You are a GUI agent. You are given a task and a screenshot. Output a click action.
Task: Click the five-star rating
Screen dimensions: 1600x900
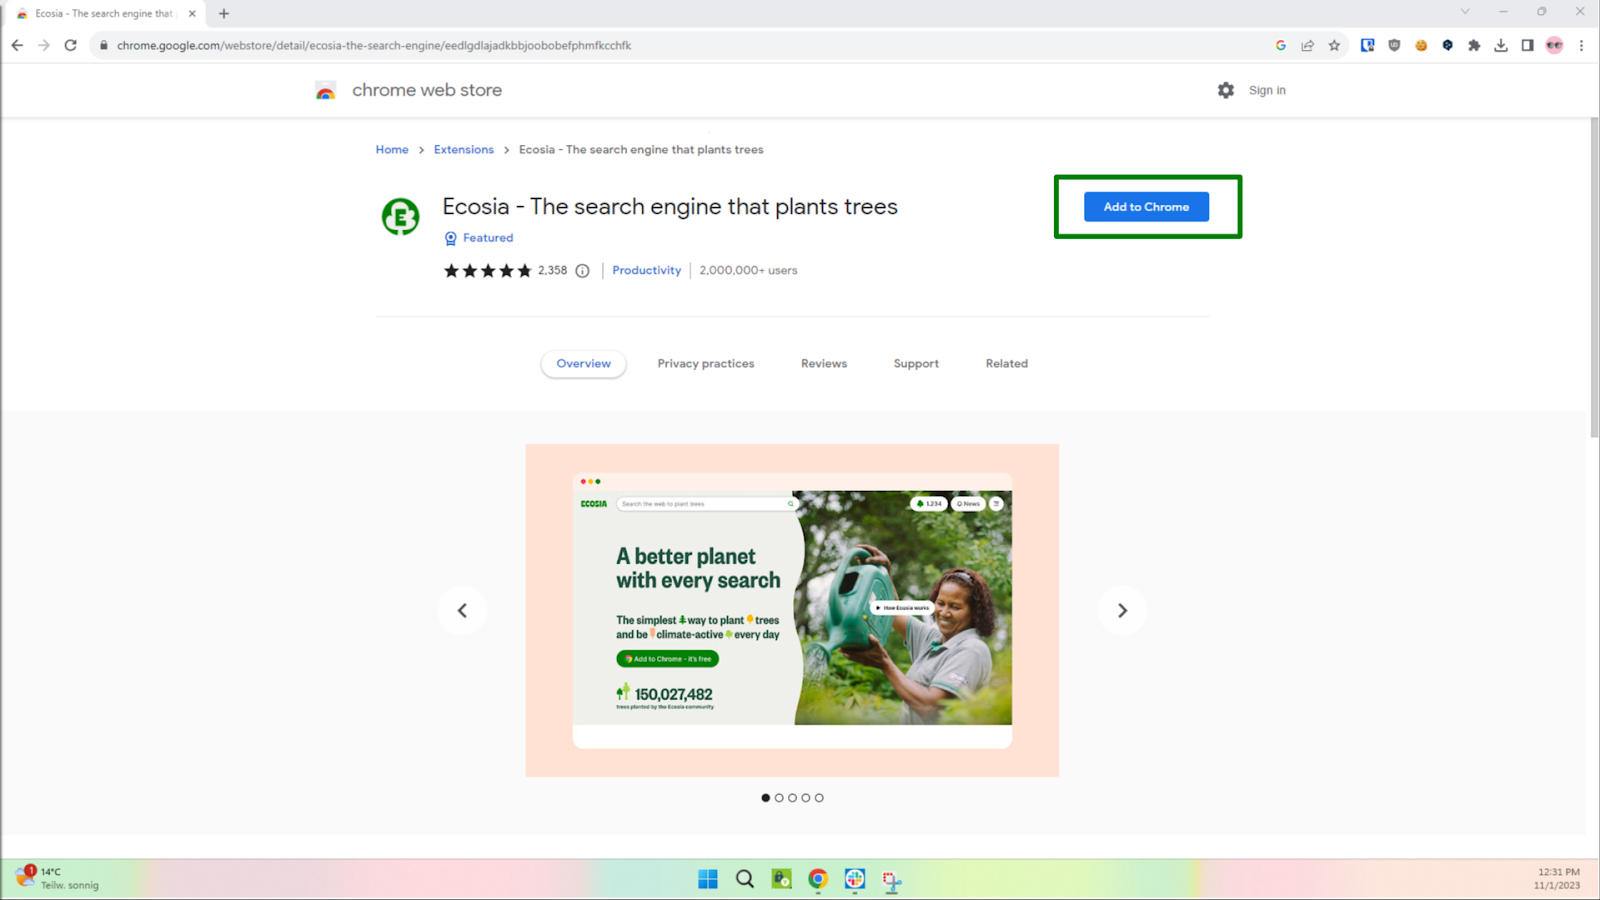488,271
